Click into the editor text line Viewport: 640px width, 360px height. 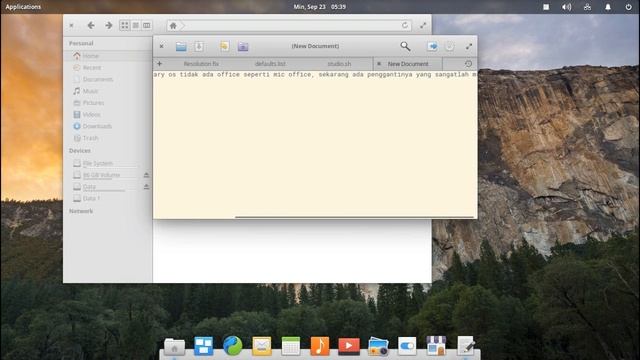315,75
